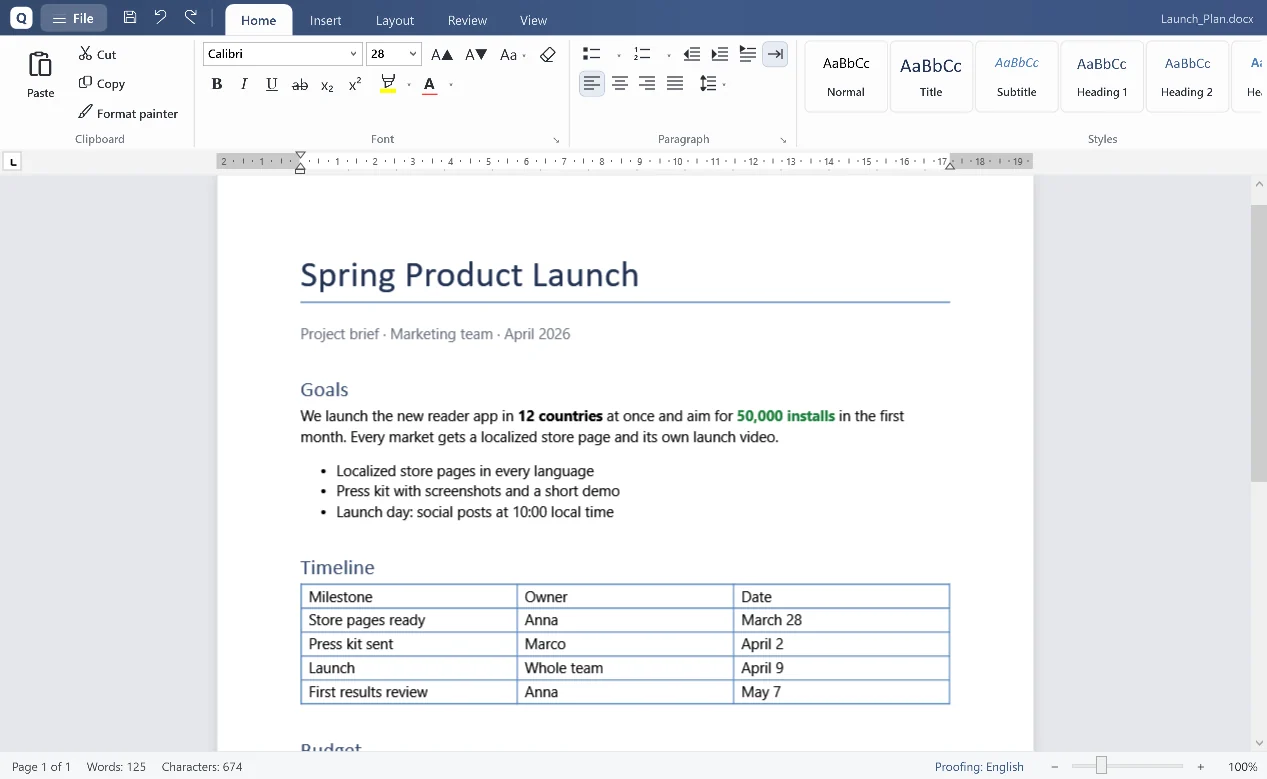Click the Words: 125 status entry

116,767
